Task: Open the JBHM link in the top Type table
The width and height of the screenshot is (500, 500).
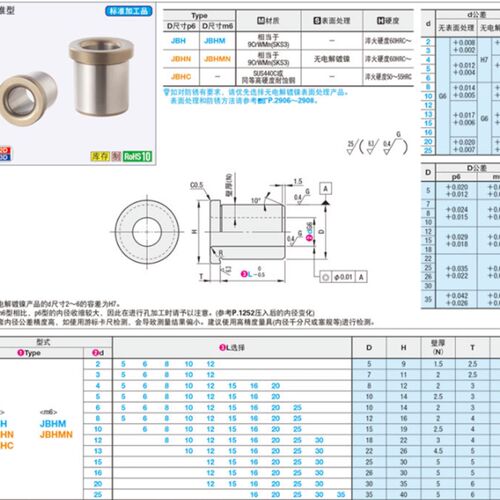Action: click(215, 41)
